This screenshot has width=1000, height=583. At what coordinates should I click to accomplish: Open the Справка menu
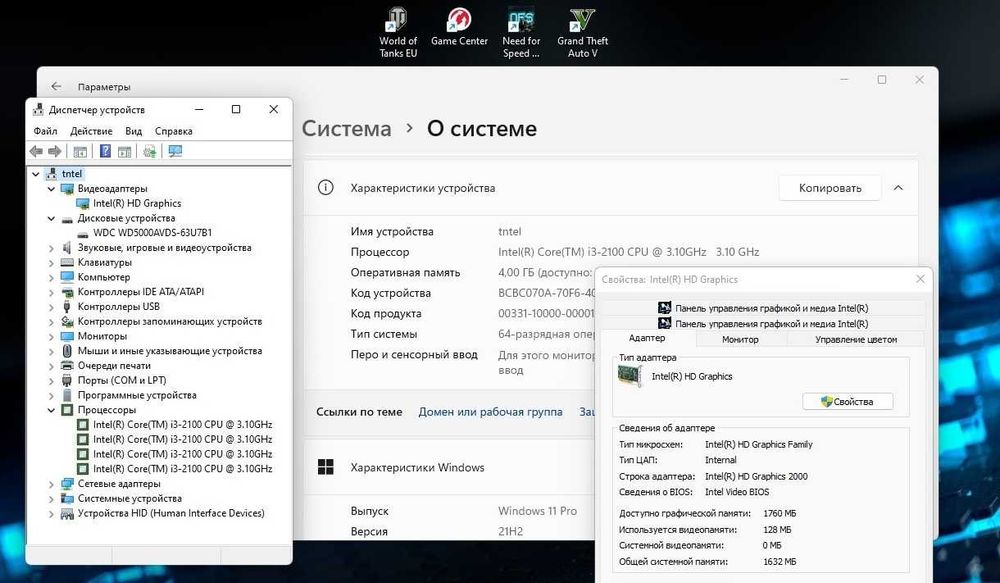tap(173, 131)
